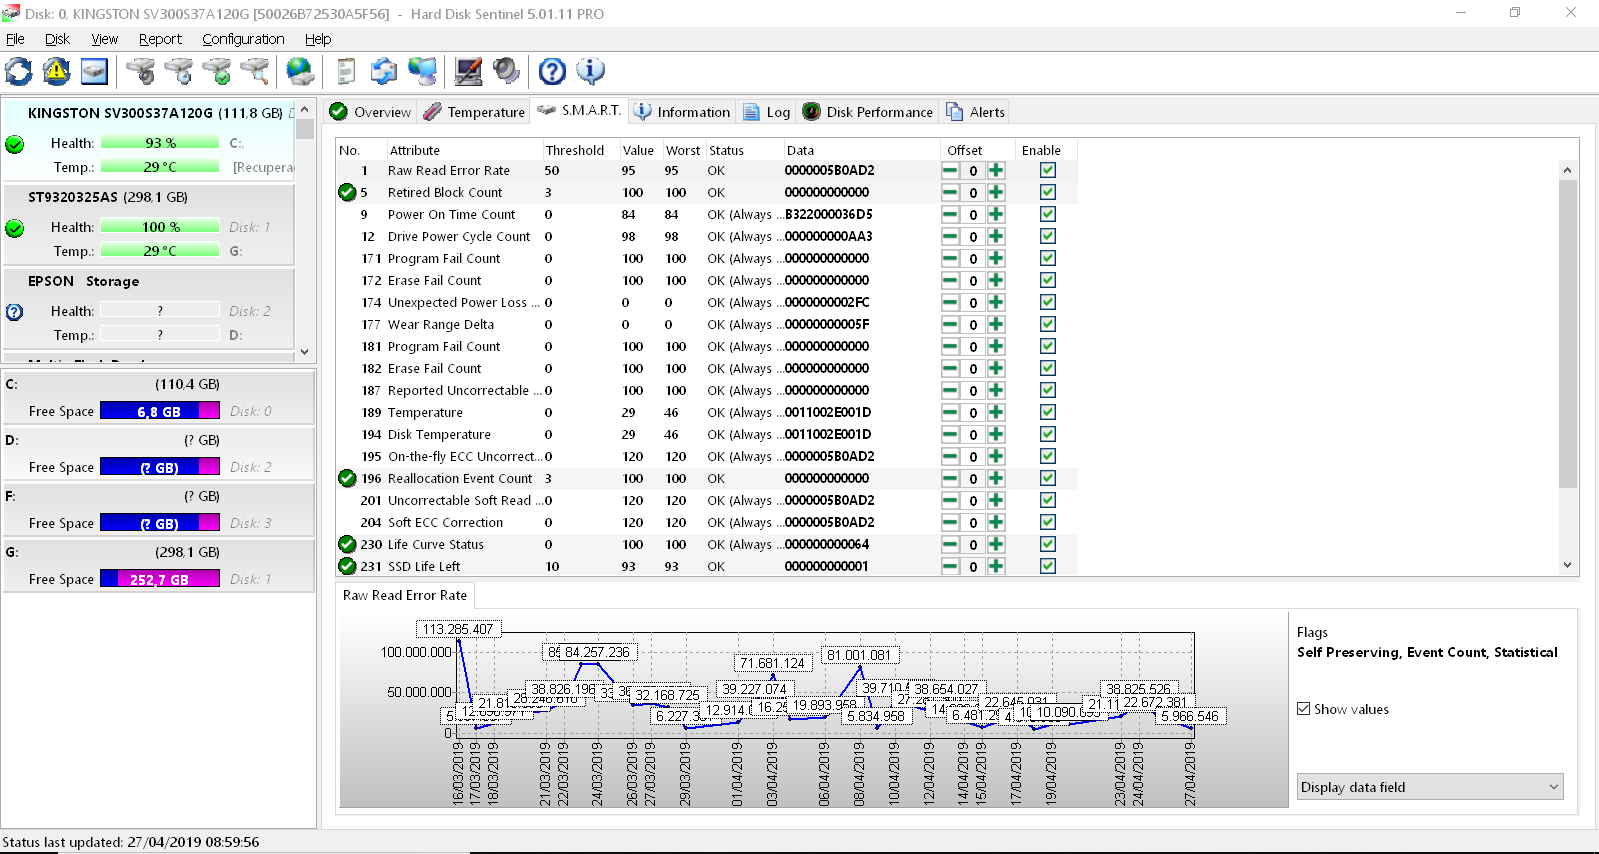Open the Display data field dropdown

coord(1430,787)
